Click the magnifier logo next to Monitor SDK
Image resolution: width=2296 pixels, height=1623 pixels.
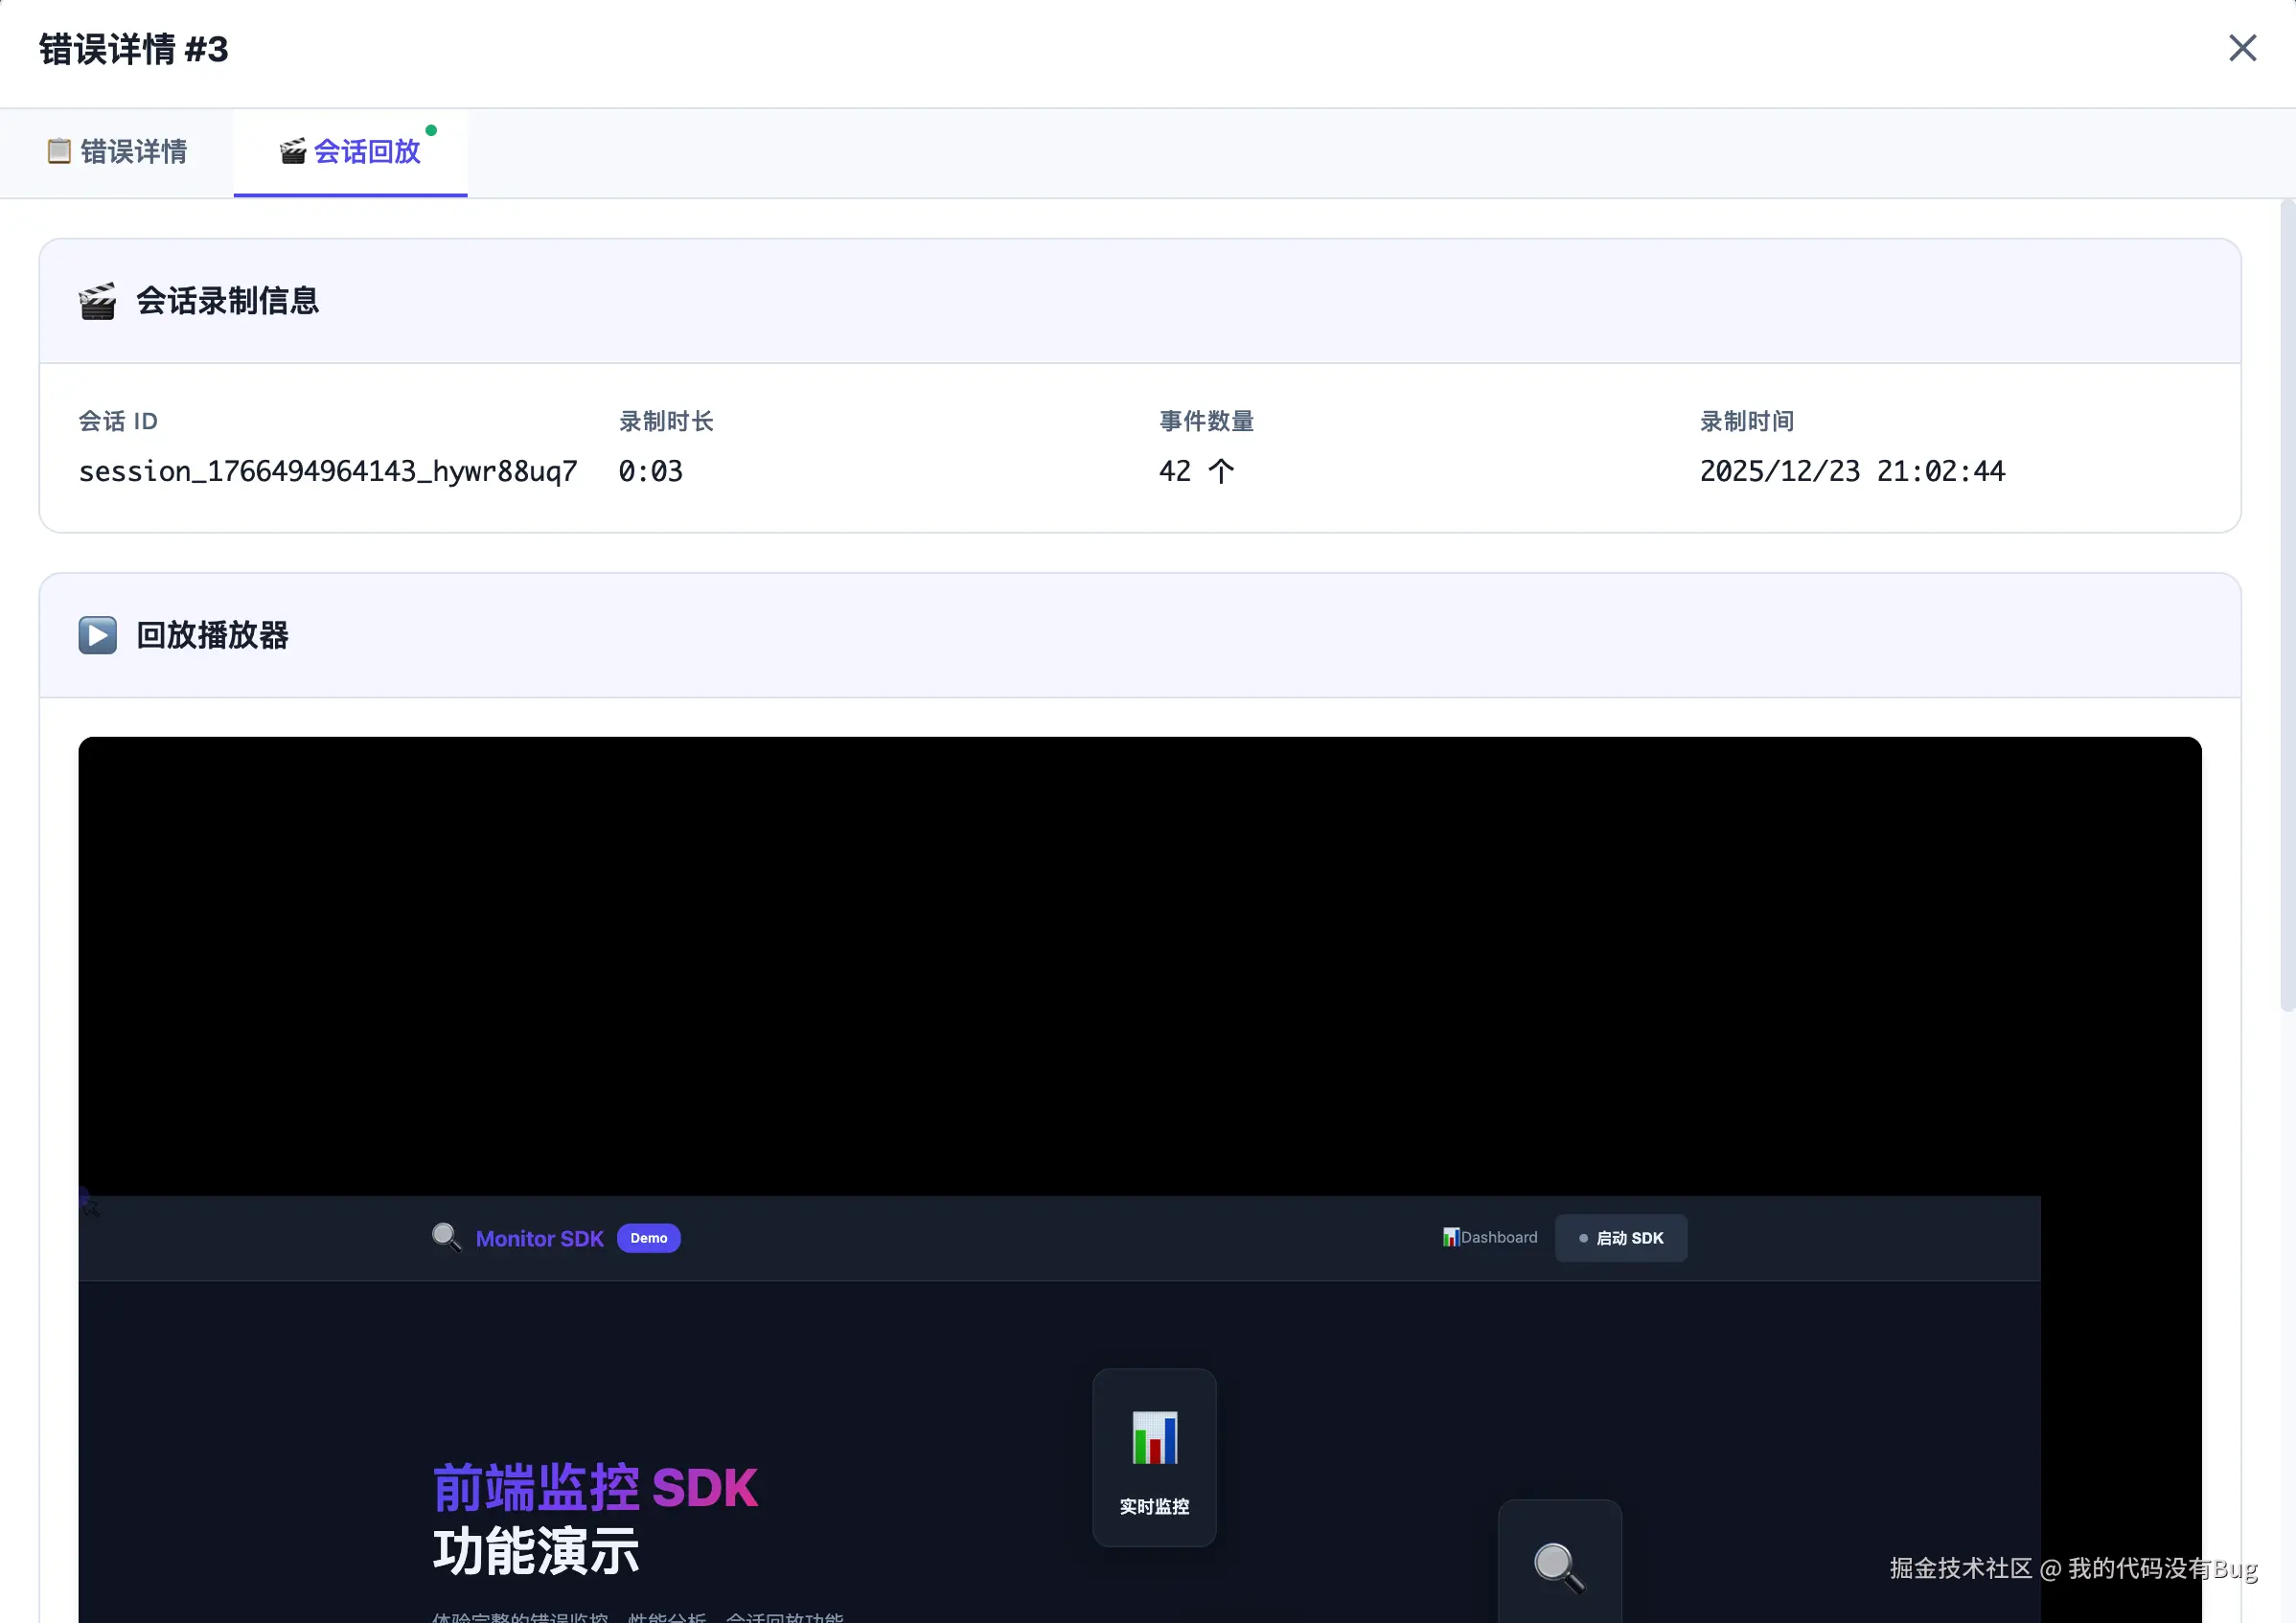tap(446, 1238)
